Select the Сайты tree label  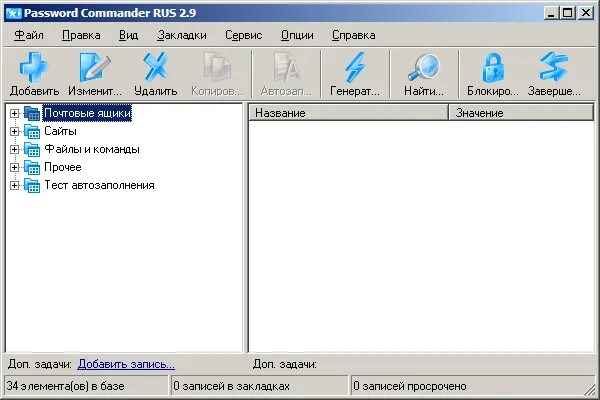point(60,131)
